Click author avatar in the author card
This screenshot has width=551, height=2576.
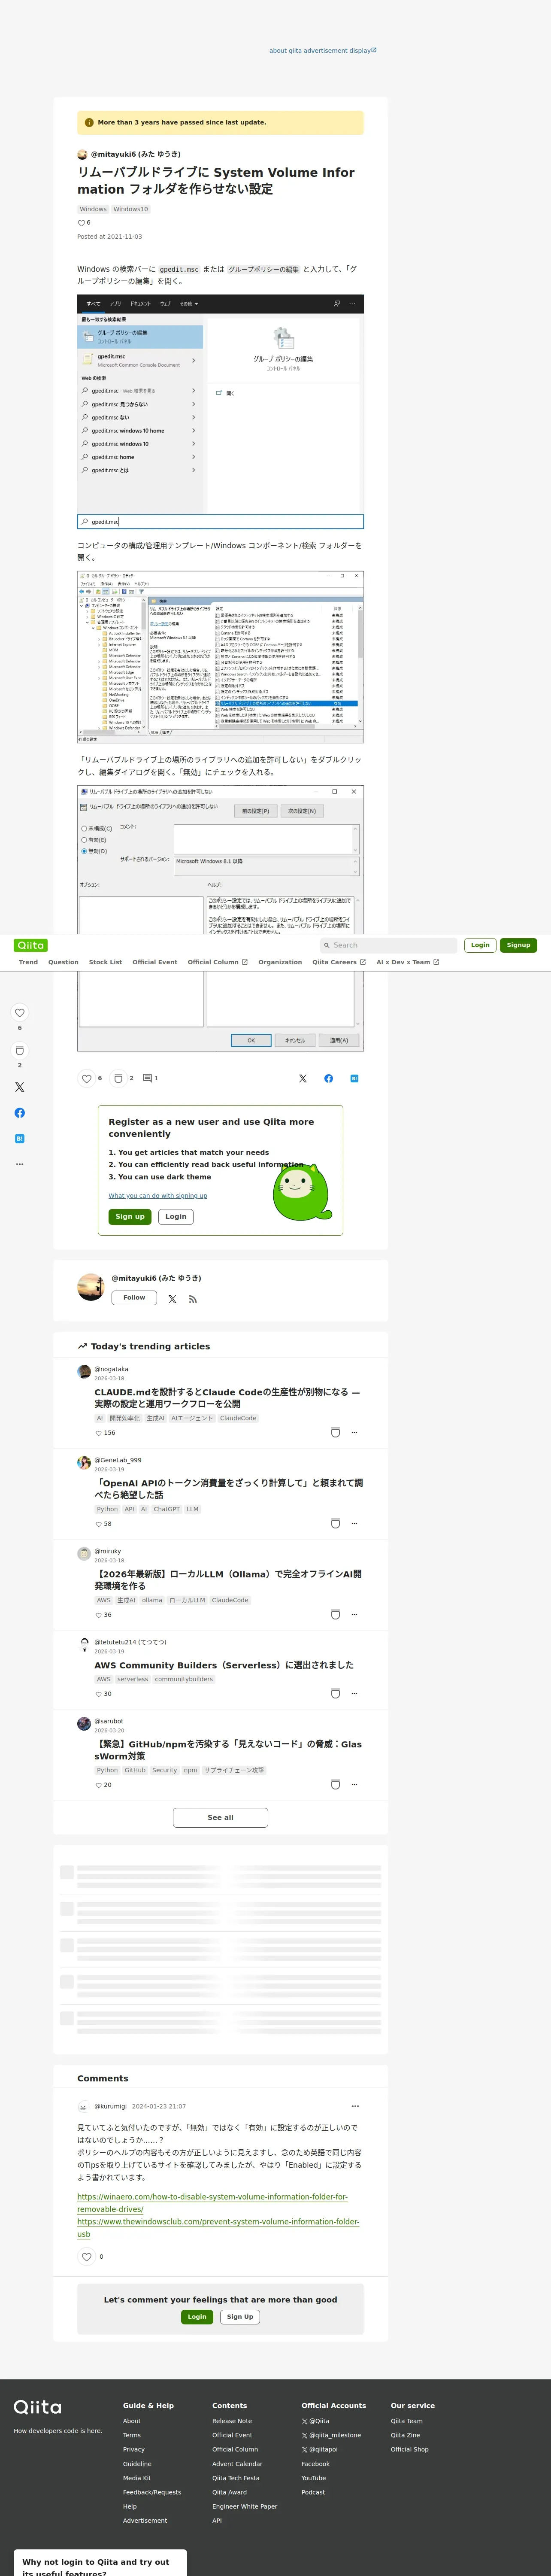click(x=91, y=1288)
